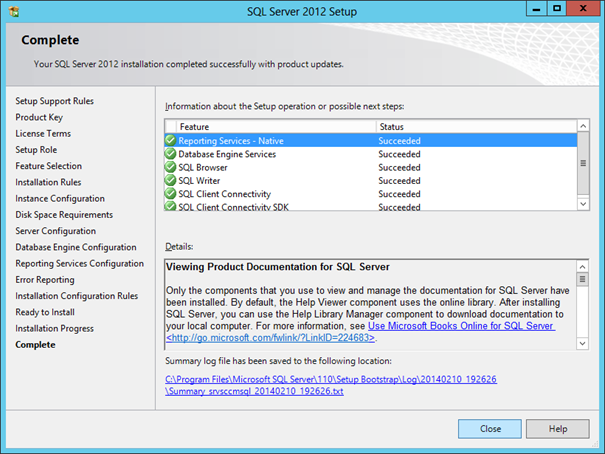Click the Help button
The height and width of the screenshot is (454, 605).
click(x=558, y=429)
